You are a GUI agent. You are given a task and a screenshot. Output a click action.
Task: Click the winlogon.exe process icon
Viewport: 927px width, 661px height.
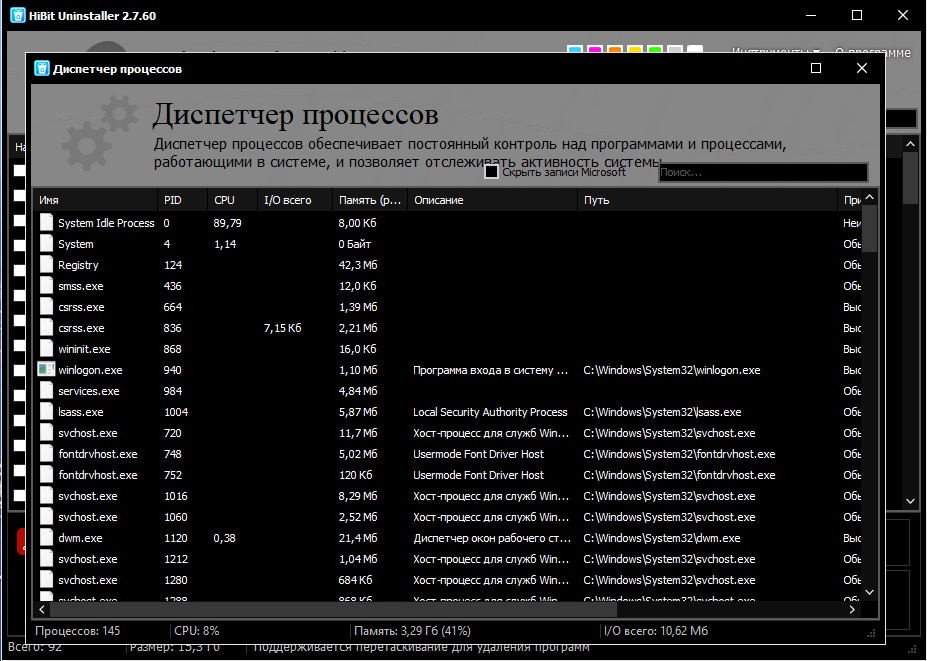(x=46, y=370)
